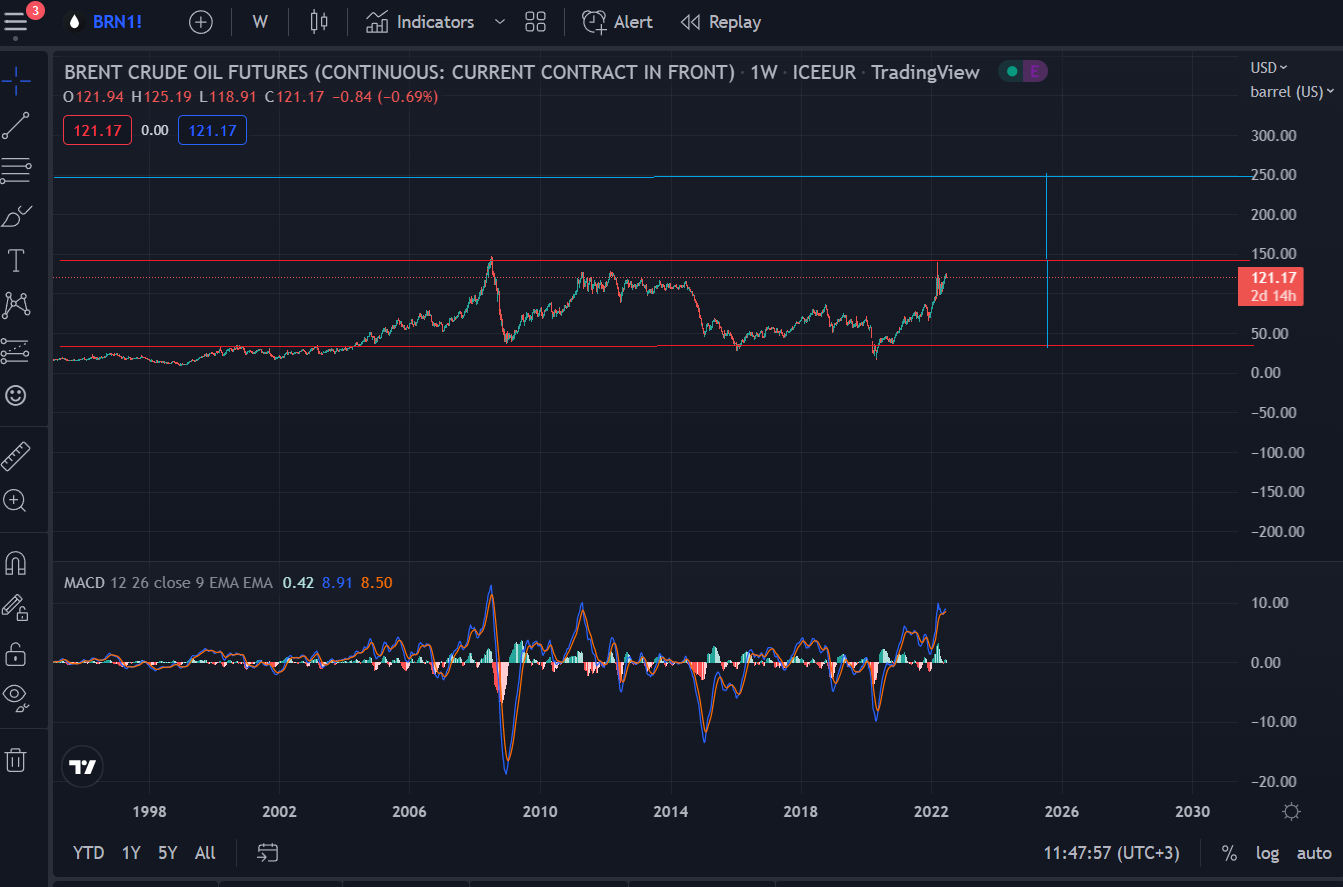Click the 2022 label on time axis
The width and height of the screenshot is (1343, 887).
click(931, 811)
